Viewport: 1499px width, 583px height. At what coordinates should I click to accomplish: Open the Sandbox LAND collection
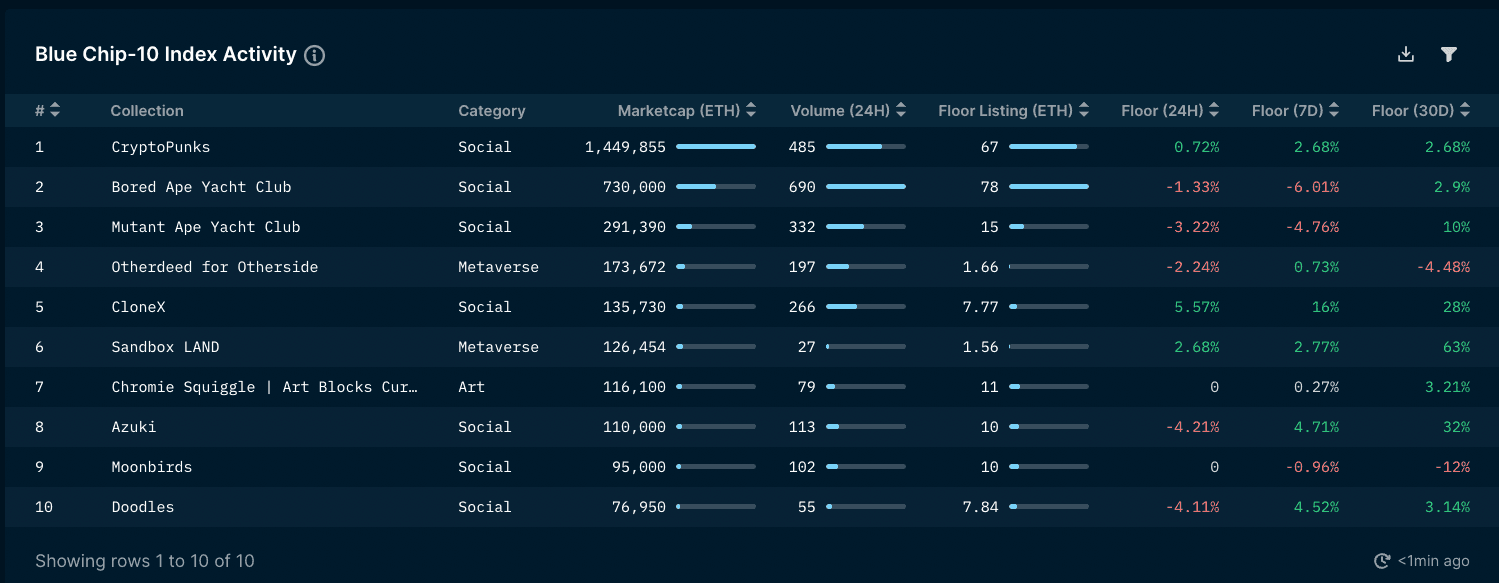click(x=165, y=347)
